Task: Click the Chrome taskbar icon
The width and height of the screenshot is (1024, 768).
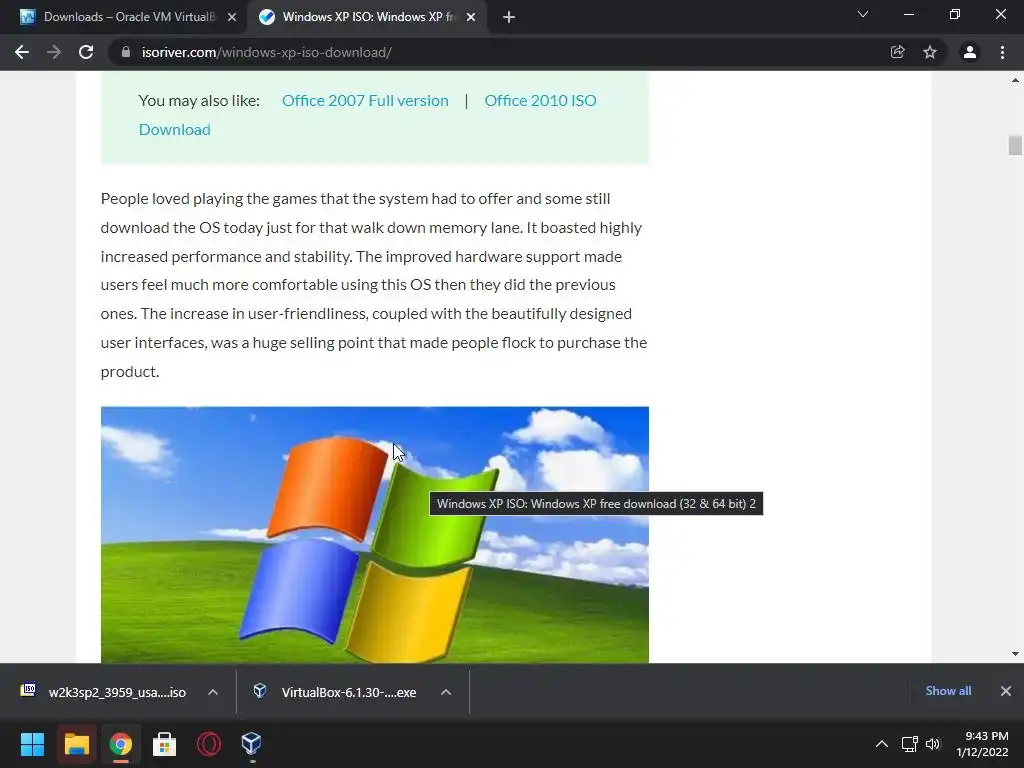Action: click(x=121, y=744)
